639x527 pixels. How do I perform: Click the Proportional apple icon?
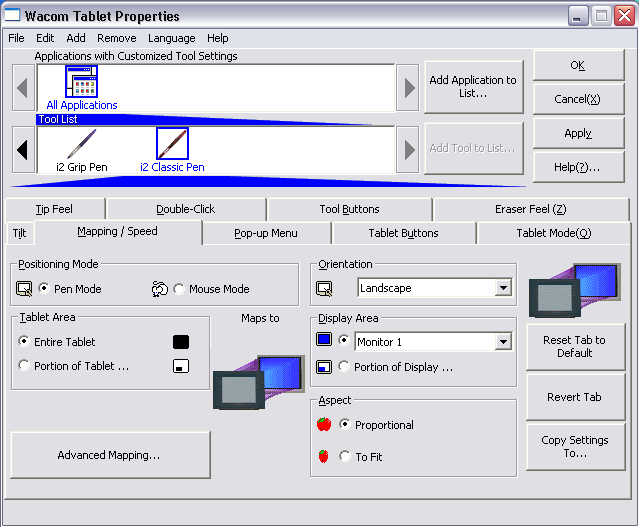tap(324, 424)
